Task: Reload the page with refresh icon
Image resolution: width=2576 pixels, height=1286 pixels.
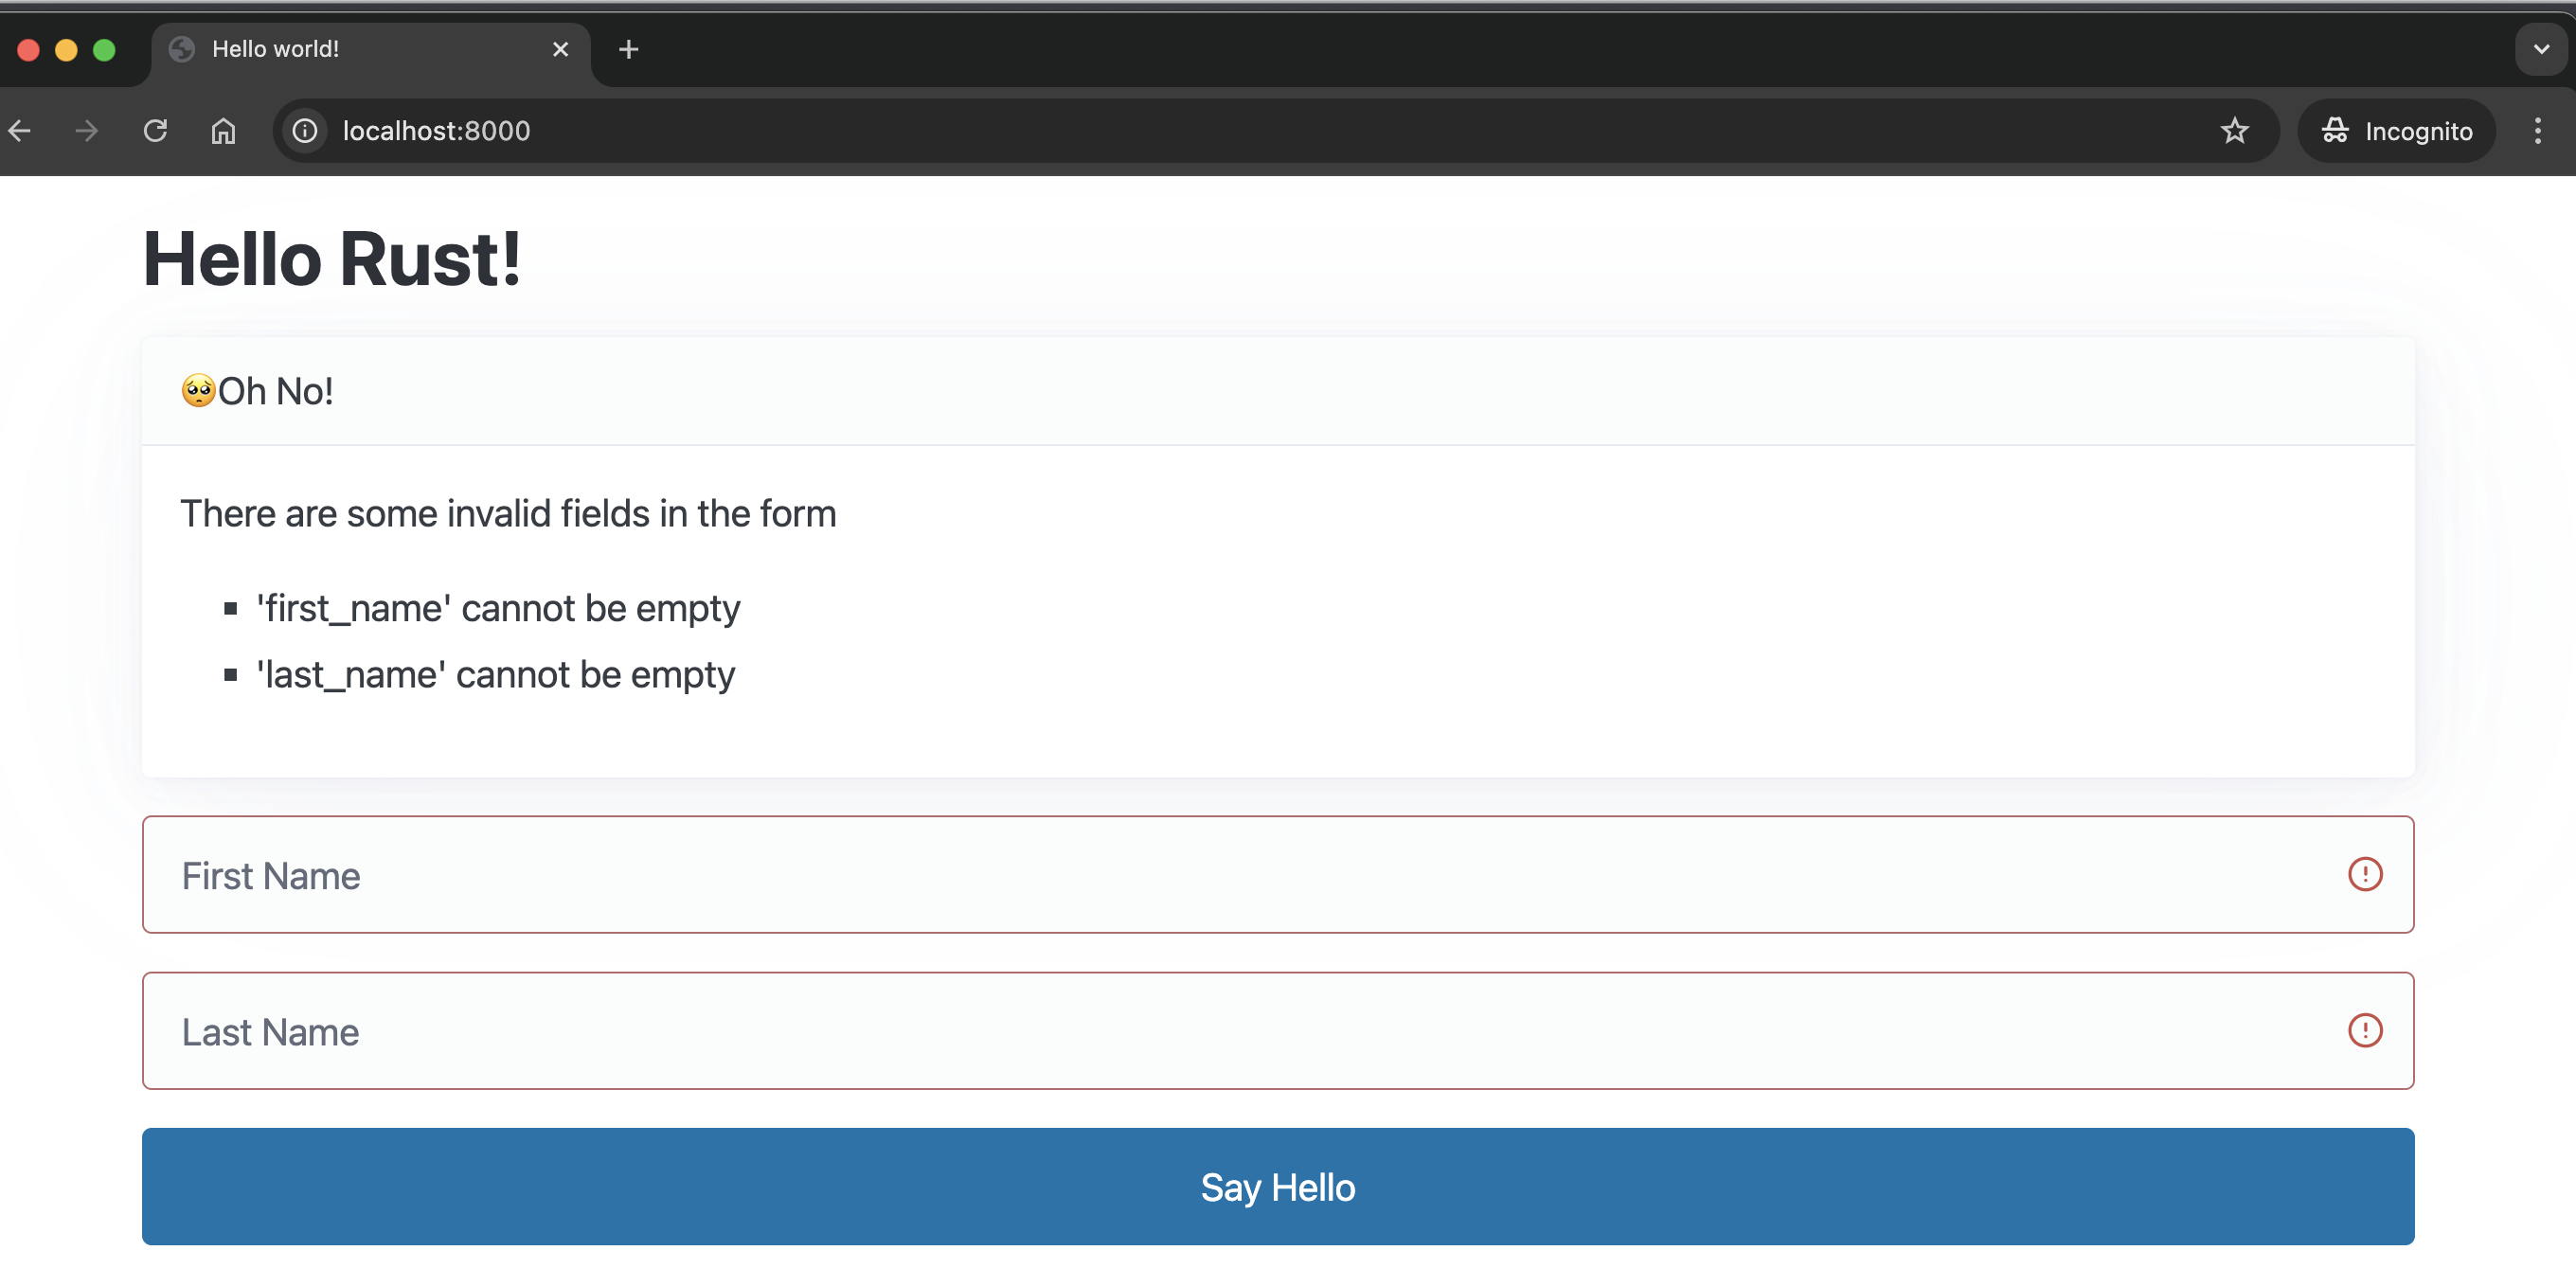Action: pos(155,131)
